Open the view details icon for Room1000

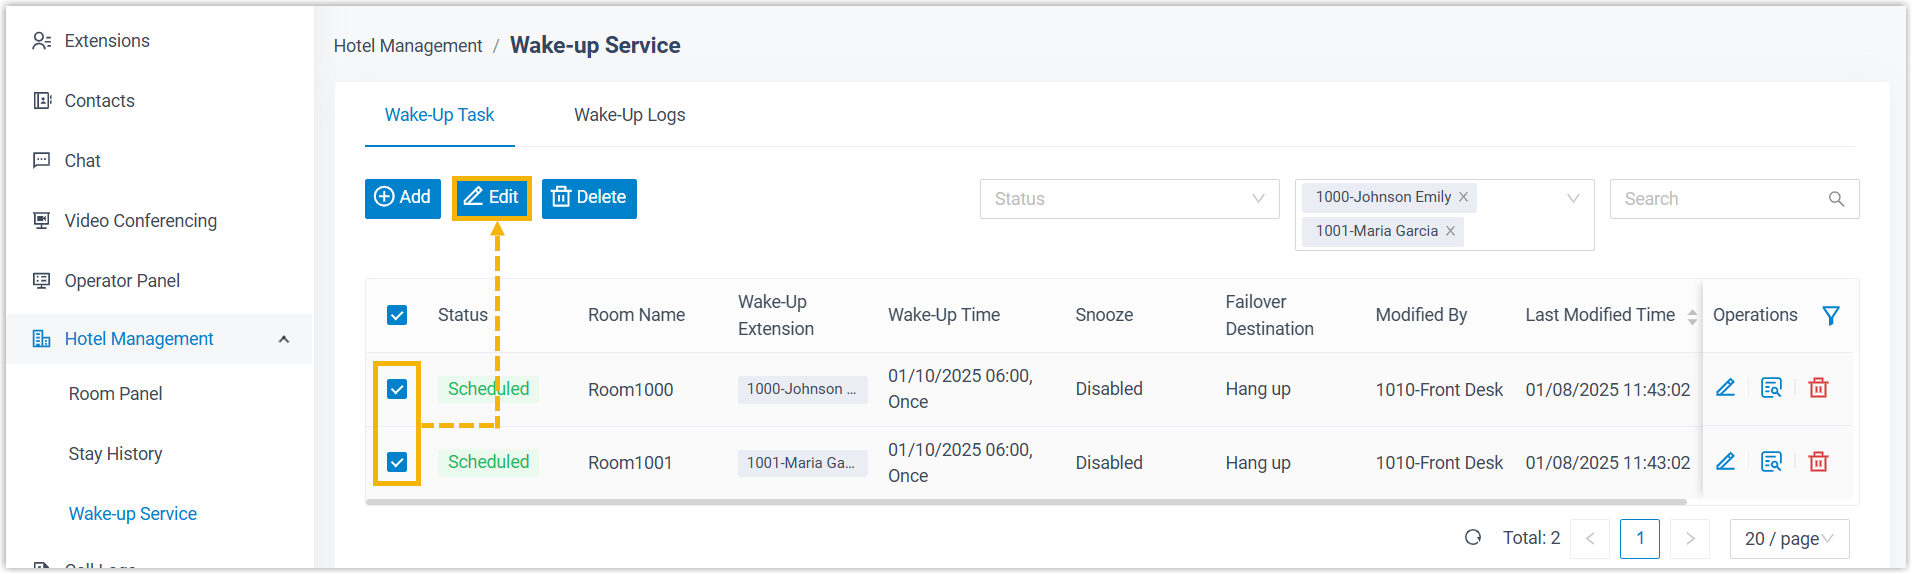pos(1771,388)
